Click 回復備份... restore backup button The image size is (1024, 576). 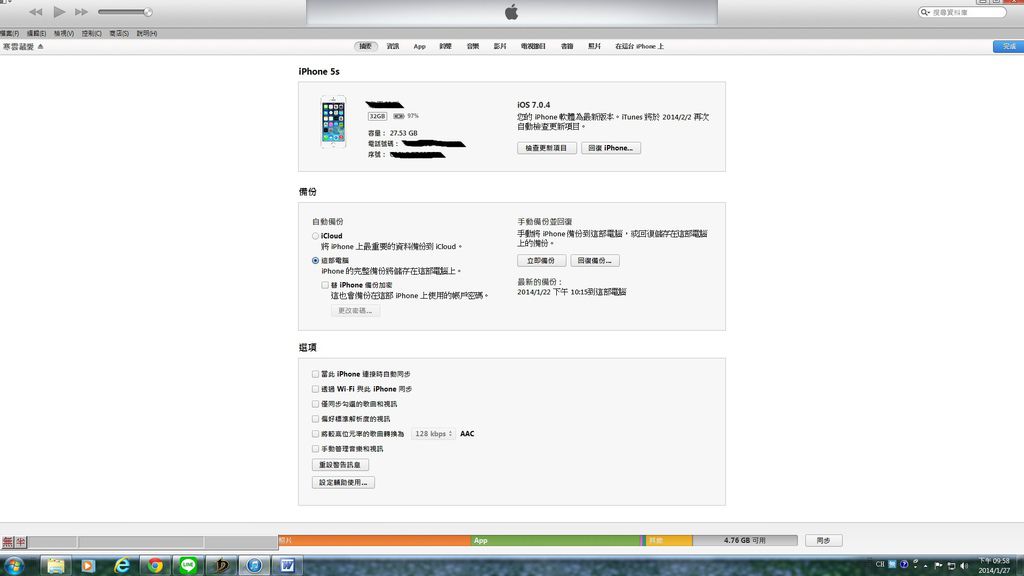[594, 261]
